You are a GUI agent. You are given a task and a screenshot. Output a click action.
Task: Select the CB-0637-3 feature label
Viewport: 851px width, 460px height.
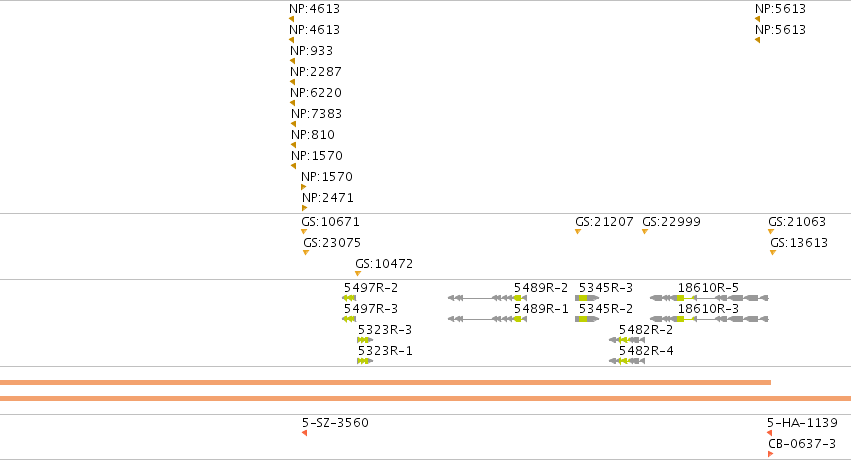802,444
